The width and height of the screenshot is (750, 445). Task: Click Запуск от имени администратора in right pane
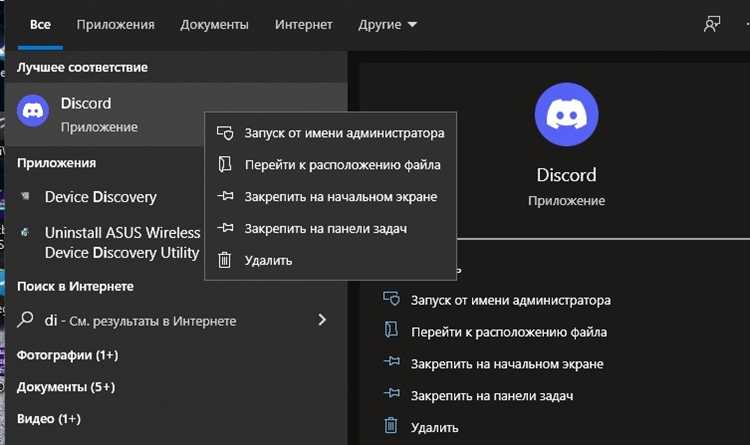tap(510, 300)
